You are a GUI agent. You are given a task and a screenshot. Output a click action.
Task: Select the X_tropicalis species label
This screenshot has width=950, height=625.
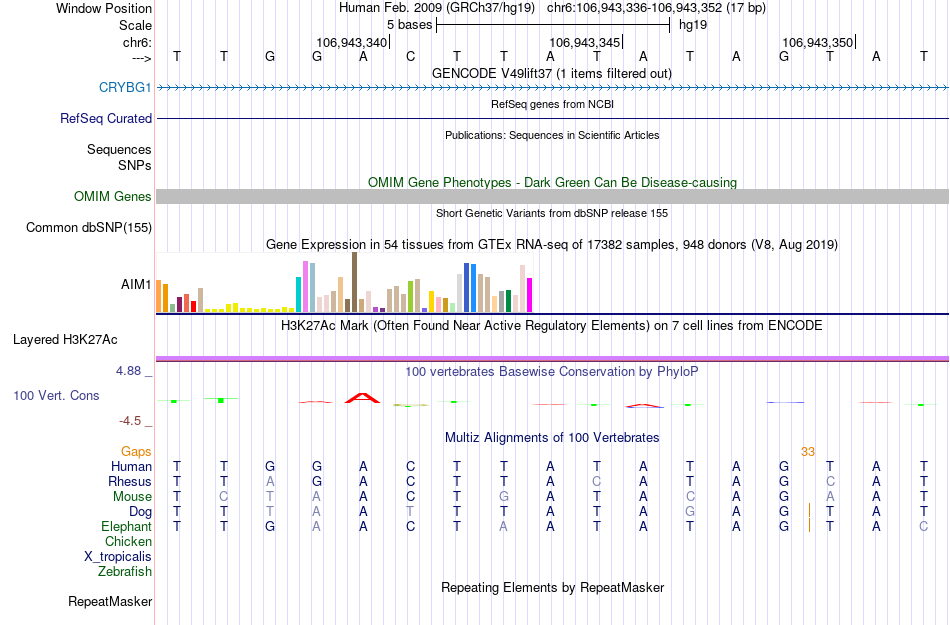118,557
